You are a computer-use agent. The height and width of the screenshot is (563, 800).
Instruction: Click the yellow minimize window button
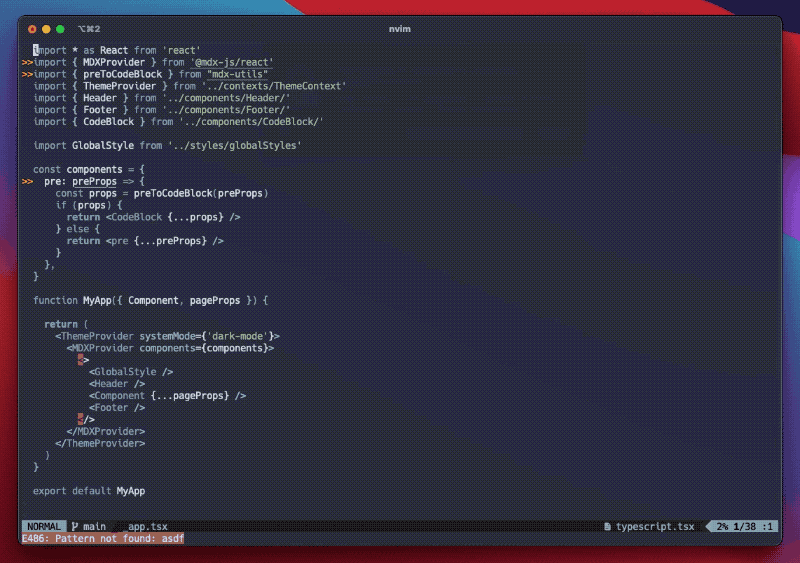coord(46,29)
